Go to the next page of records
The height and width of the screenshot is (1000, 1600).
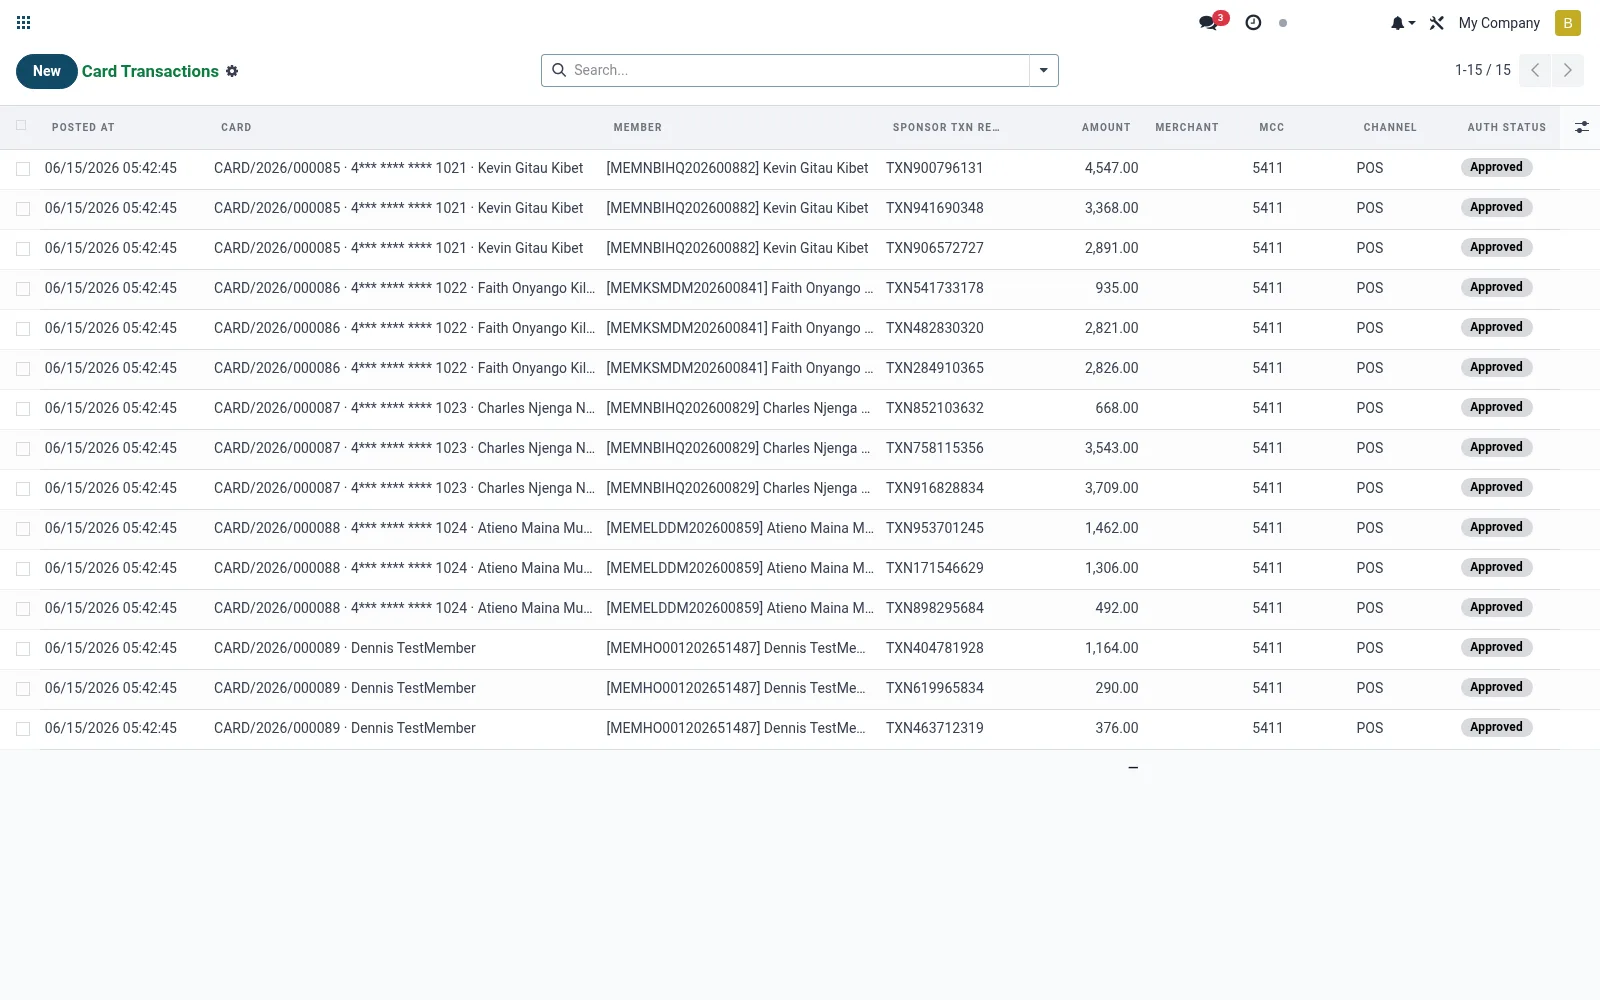(1567, 70)
